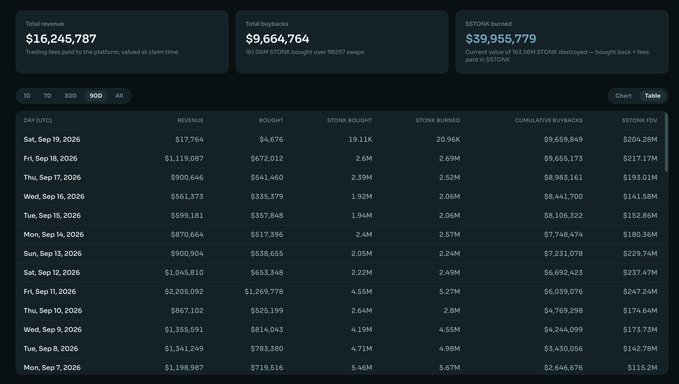Click the $STONK FDV column header
This screenshot has height=384, width=679.
coord(640,120)
